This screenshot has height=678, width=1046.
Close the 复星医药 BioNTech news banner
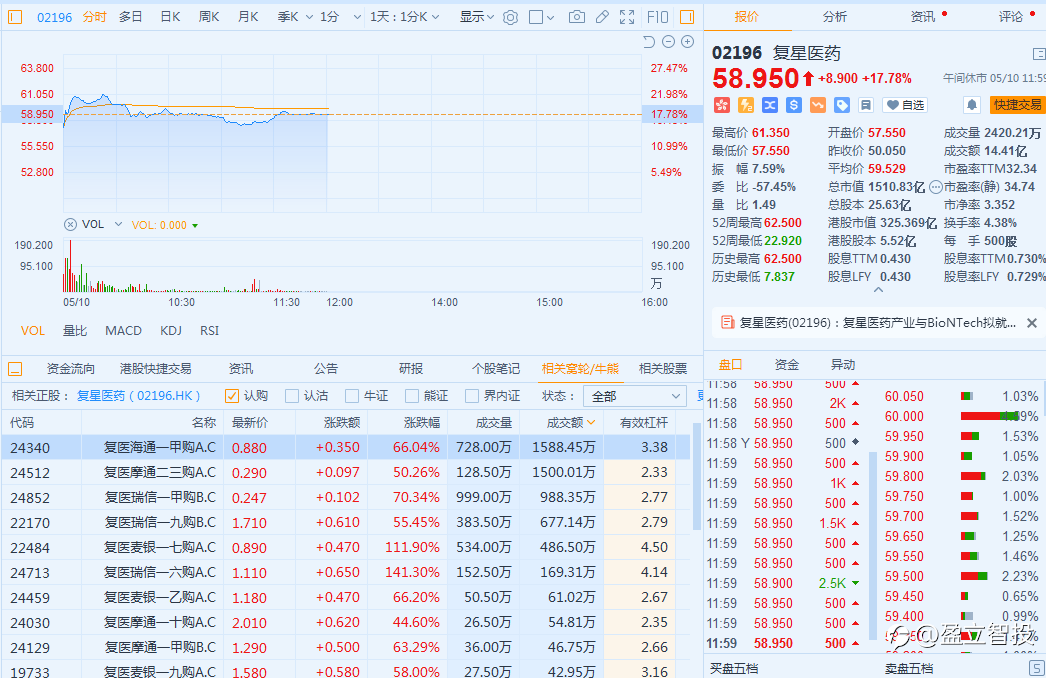(1031, 323)
